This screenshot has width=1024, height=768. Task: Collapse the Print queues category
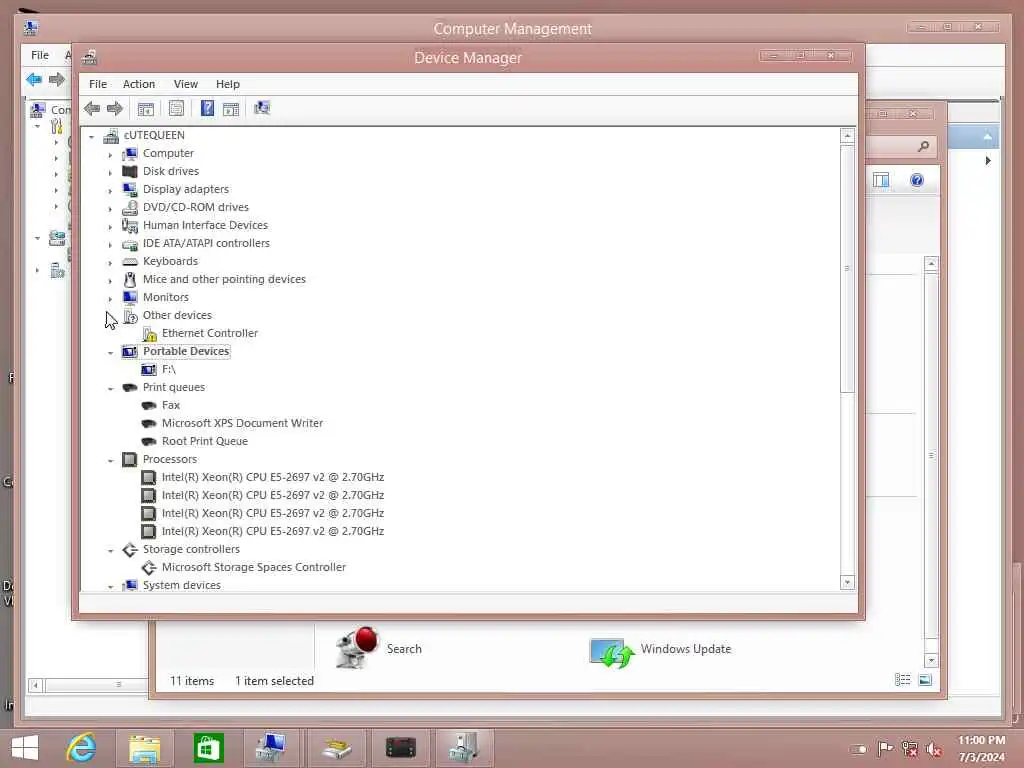point(110,389)
